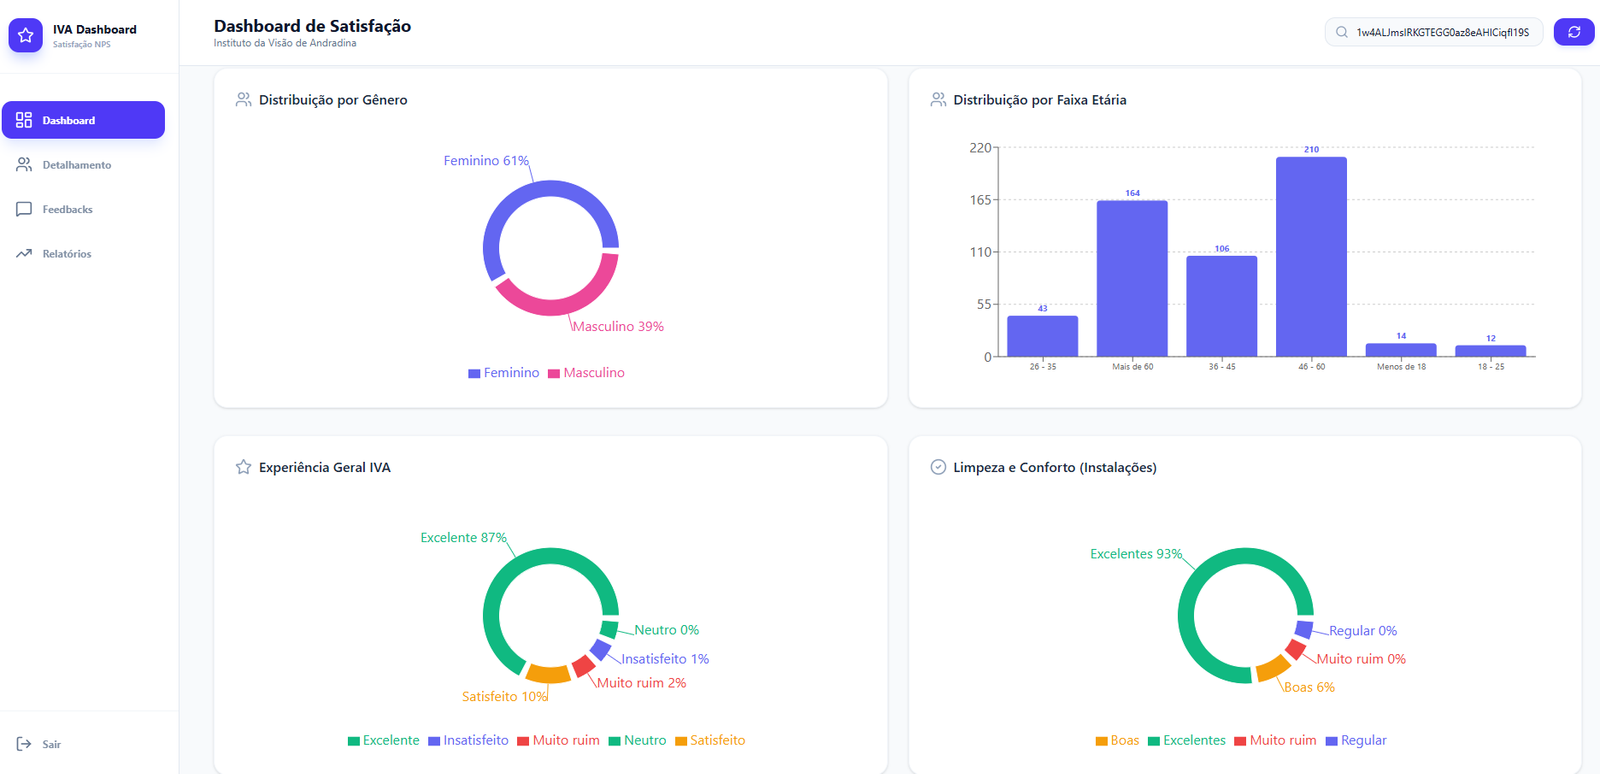Click the refresh button in the header
The width and height of the screenshot is (1600, 774).
(x=1574, y=32)
